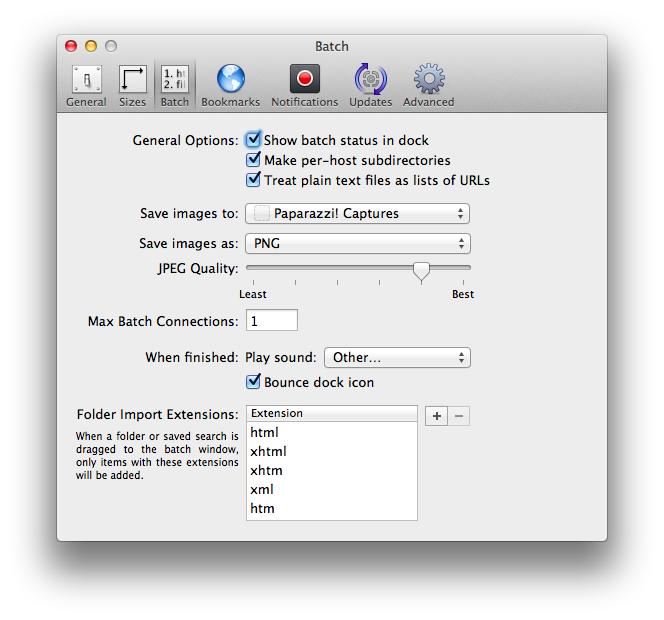Screen dimensions: 664x620
Task: Toggle Make per-host subdirectories checkbox
Action: [253, 160]
